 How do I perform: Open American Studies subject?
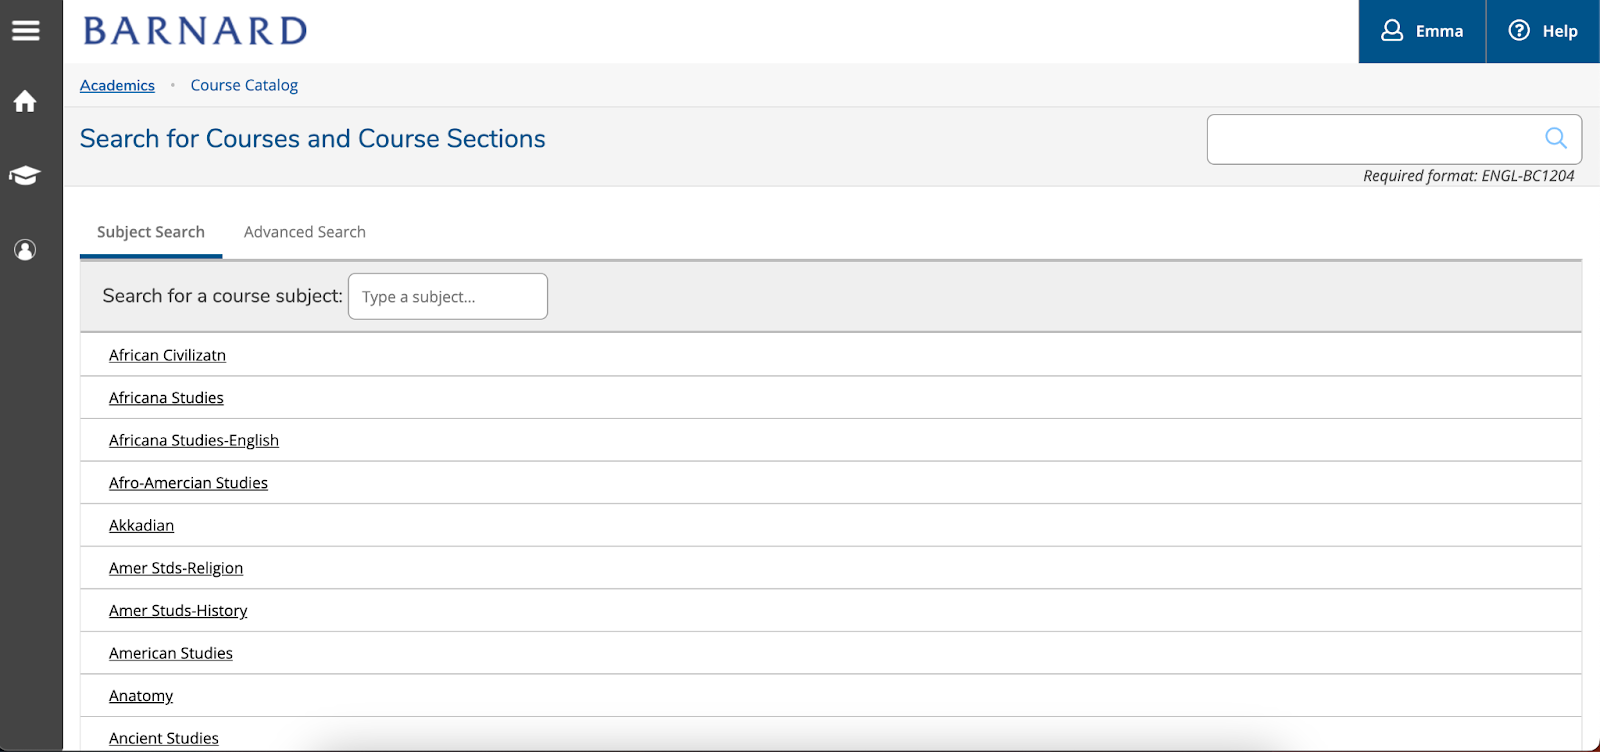[171, 653]
